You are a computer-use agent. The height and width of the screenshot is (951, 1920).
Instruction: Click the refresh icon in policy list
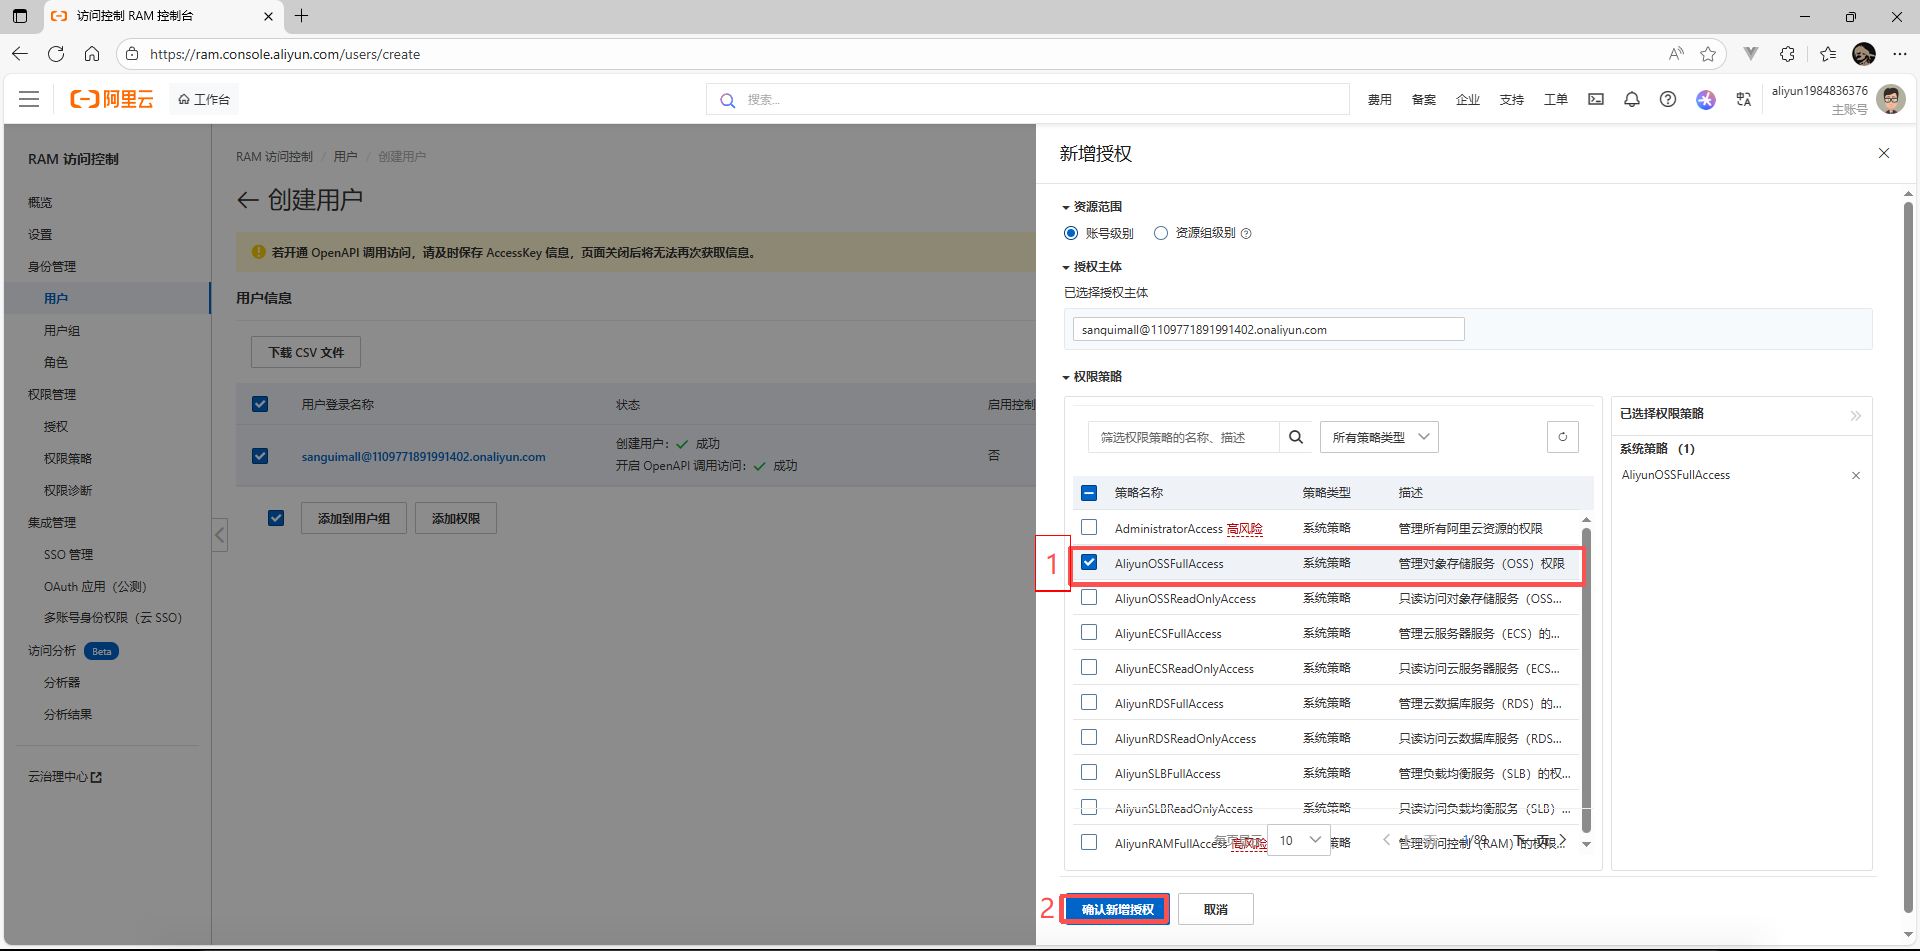click(1562, 437)
